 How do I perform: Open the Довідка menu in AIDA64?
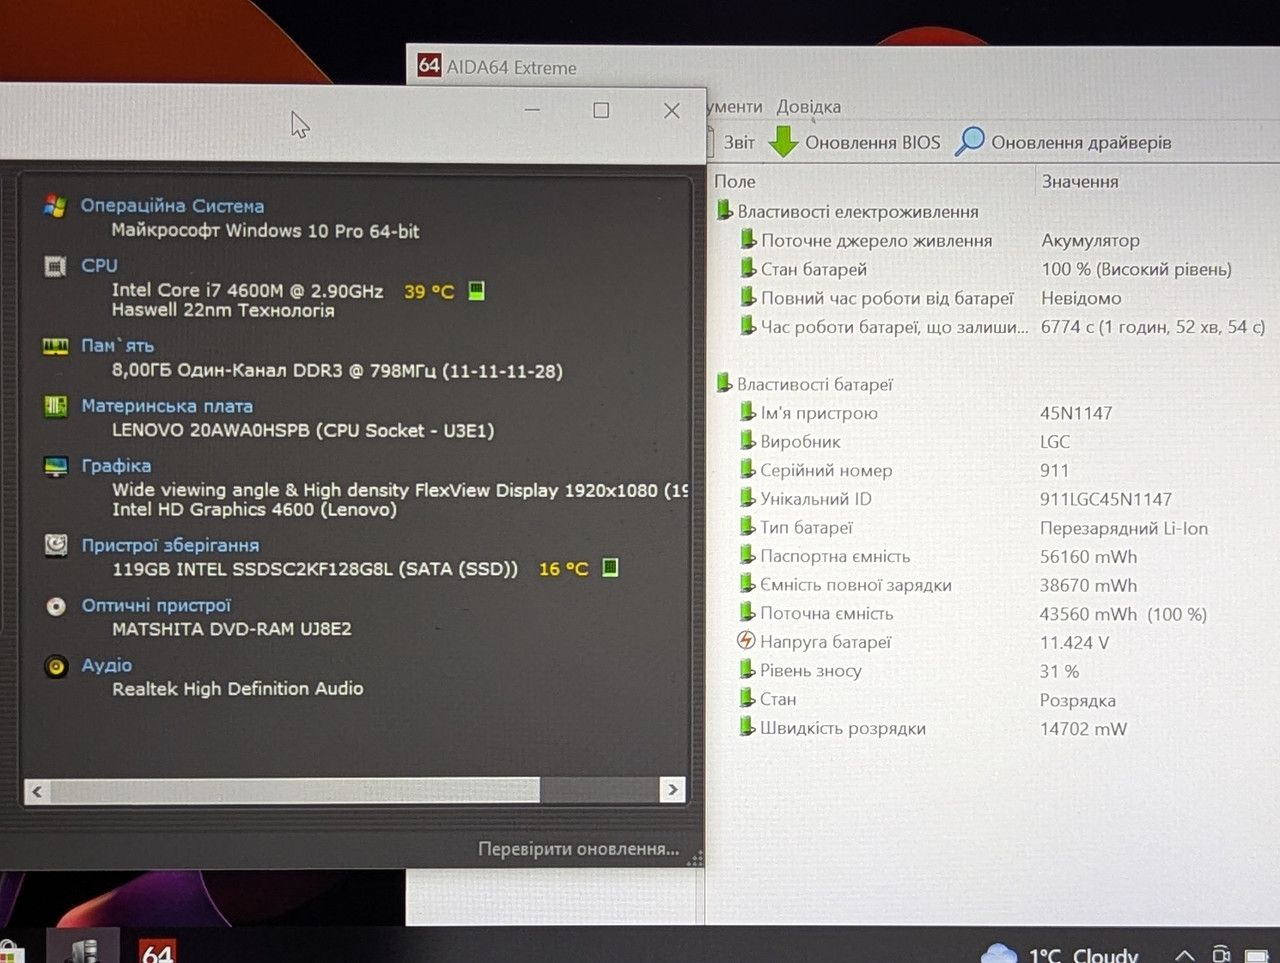click(809, 106)
